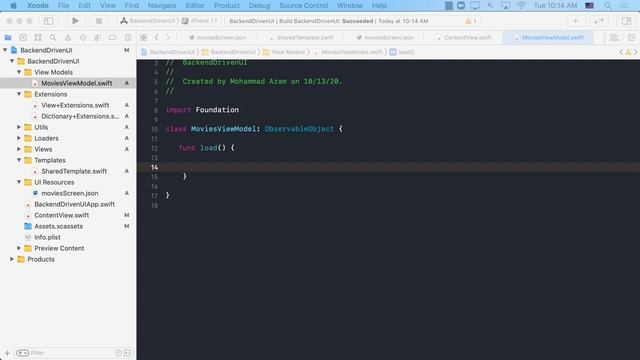Select the BackendDrivenUI scheme in toolbar

148,21
